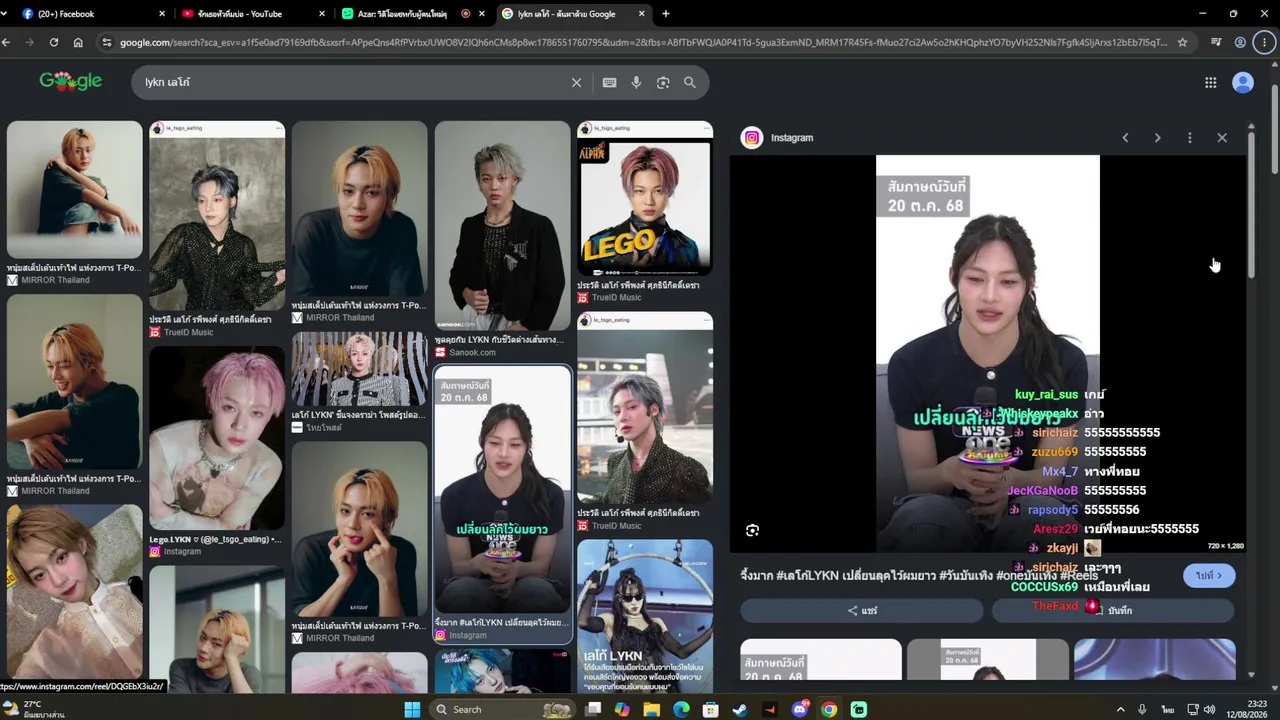Close the YouTube tab

[322, 14]
